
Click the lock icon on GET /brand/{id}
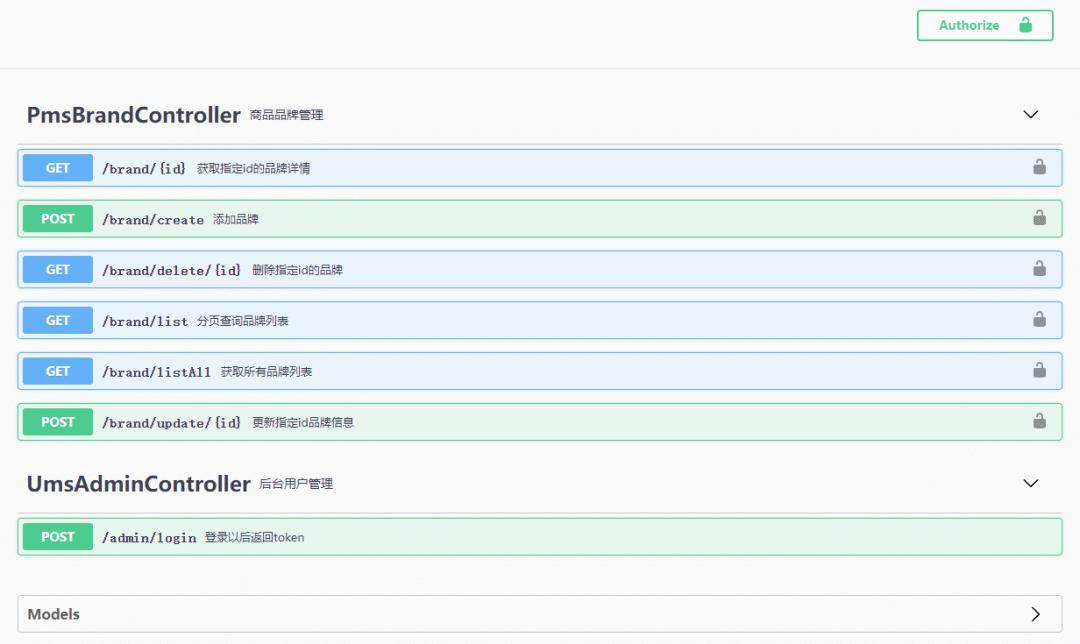click(1039, 167)
